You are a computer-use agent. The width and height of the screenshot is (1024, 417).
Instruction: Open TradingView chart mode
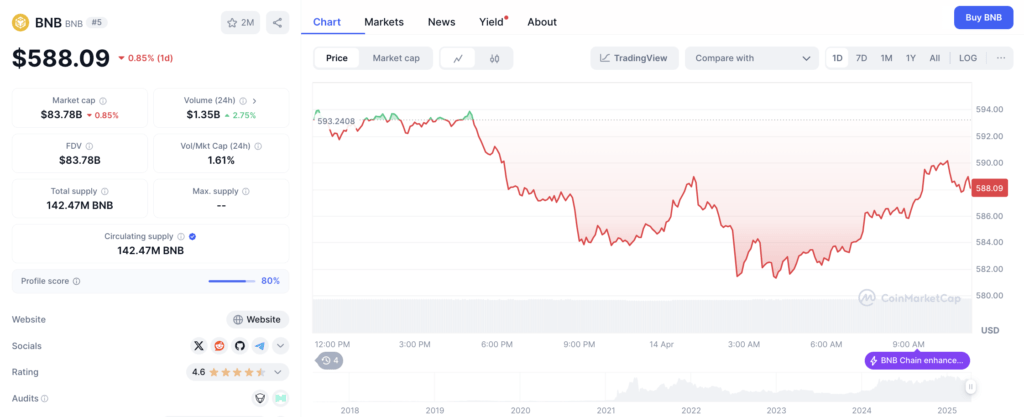pyautogui.click(x=634, y=58)
